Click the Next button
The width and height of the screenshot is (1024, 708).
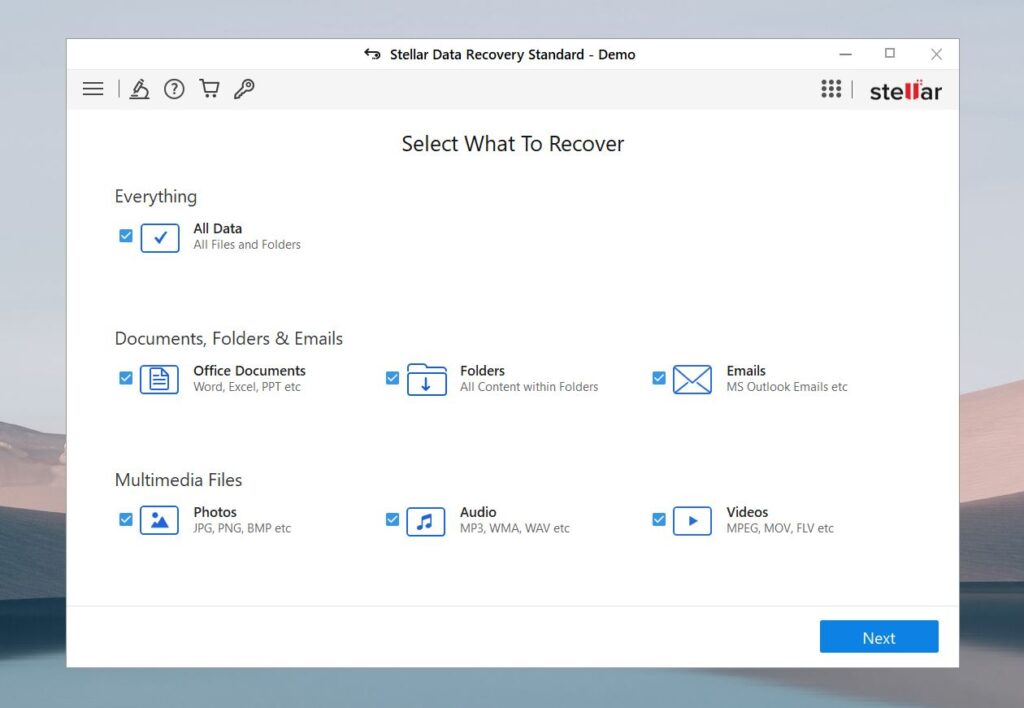[878, 636]
